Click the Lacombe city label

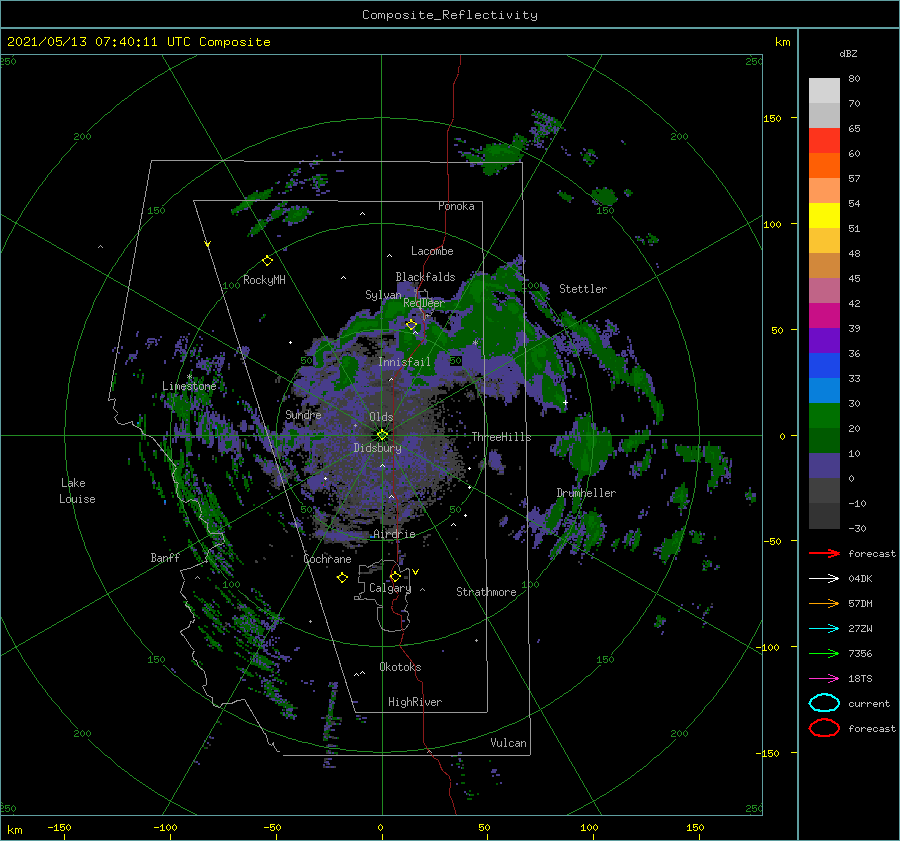tap(432, 251)
